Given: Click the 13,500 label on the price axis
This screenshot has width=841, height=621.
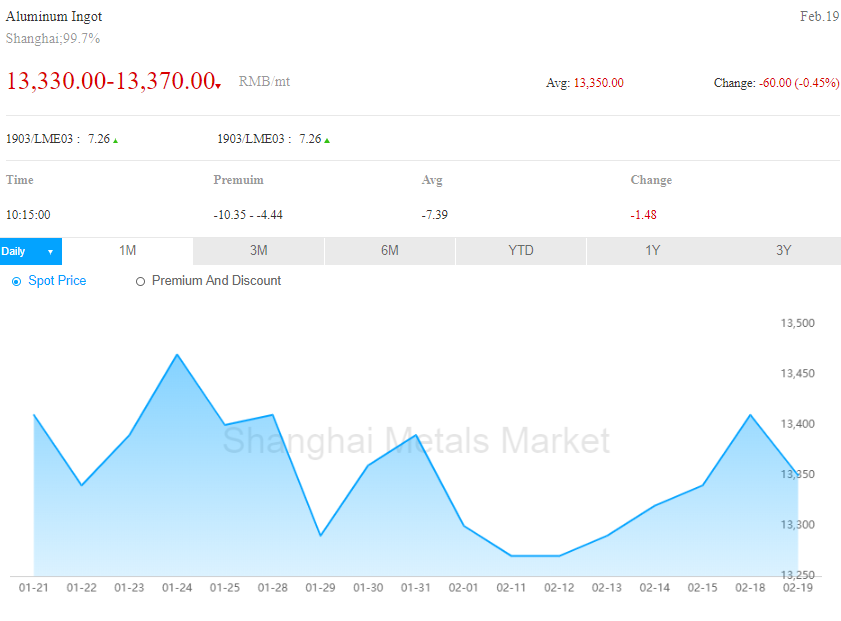Looking at the screenshot, I should (797, 323).
